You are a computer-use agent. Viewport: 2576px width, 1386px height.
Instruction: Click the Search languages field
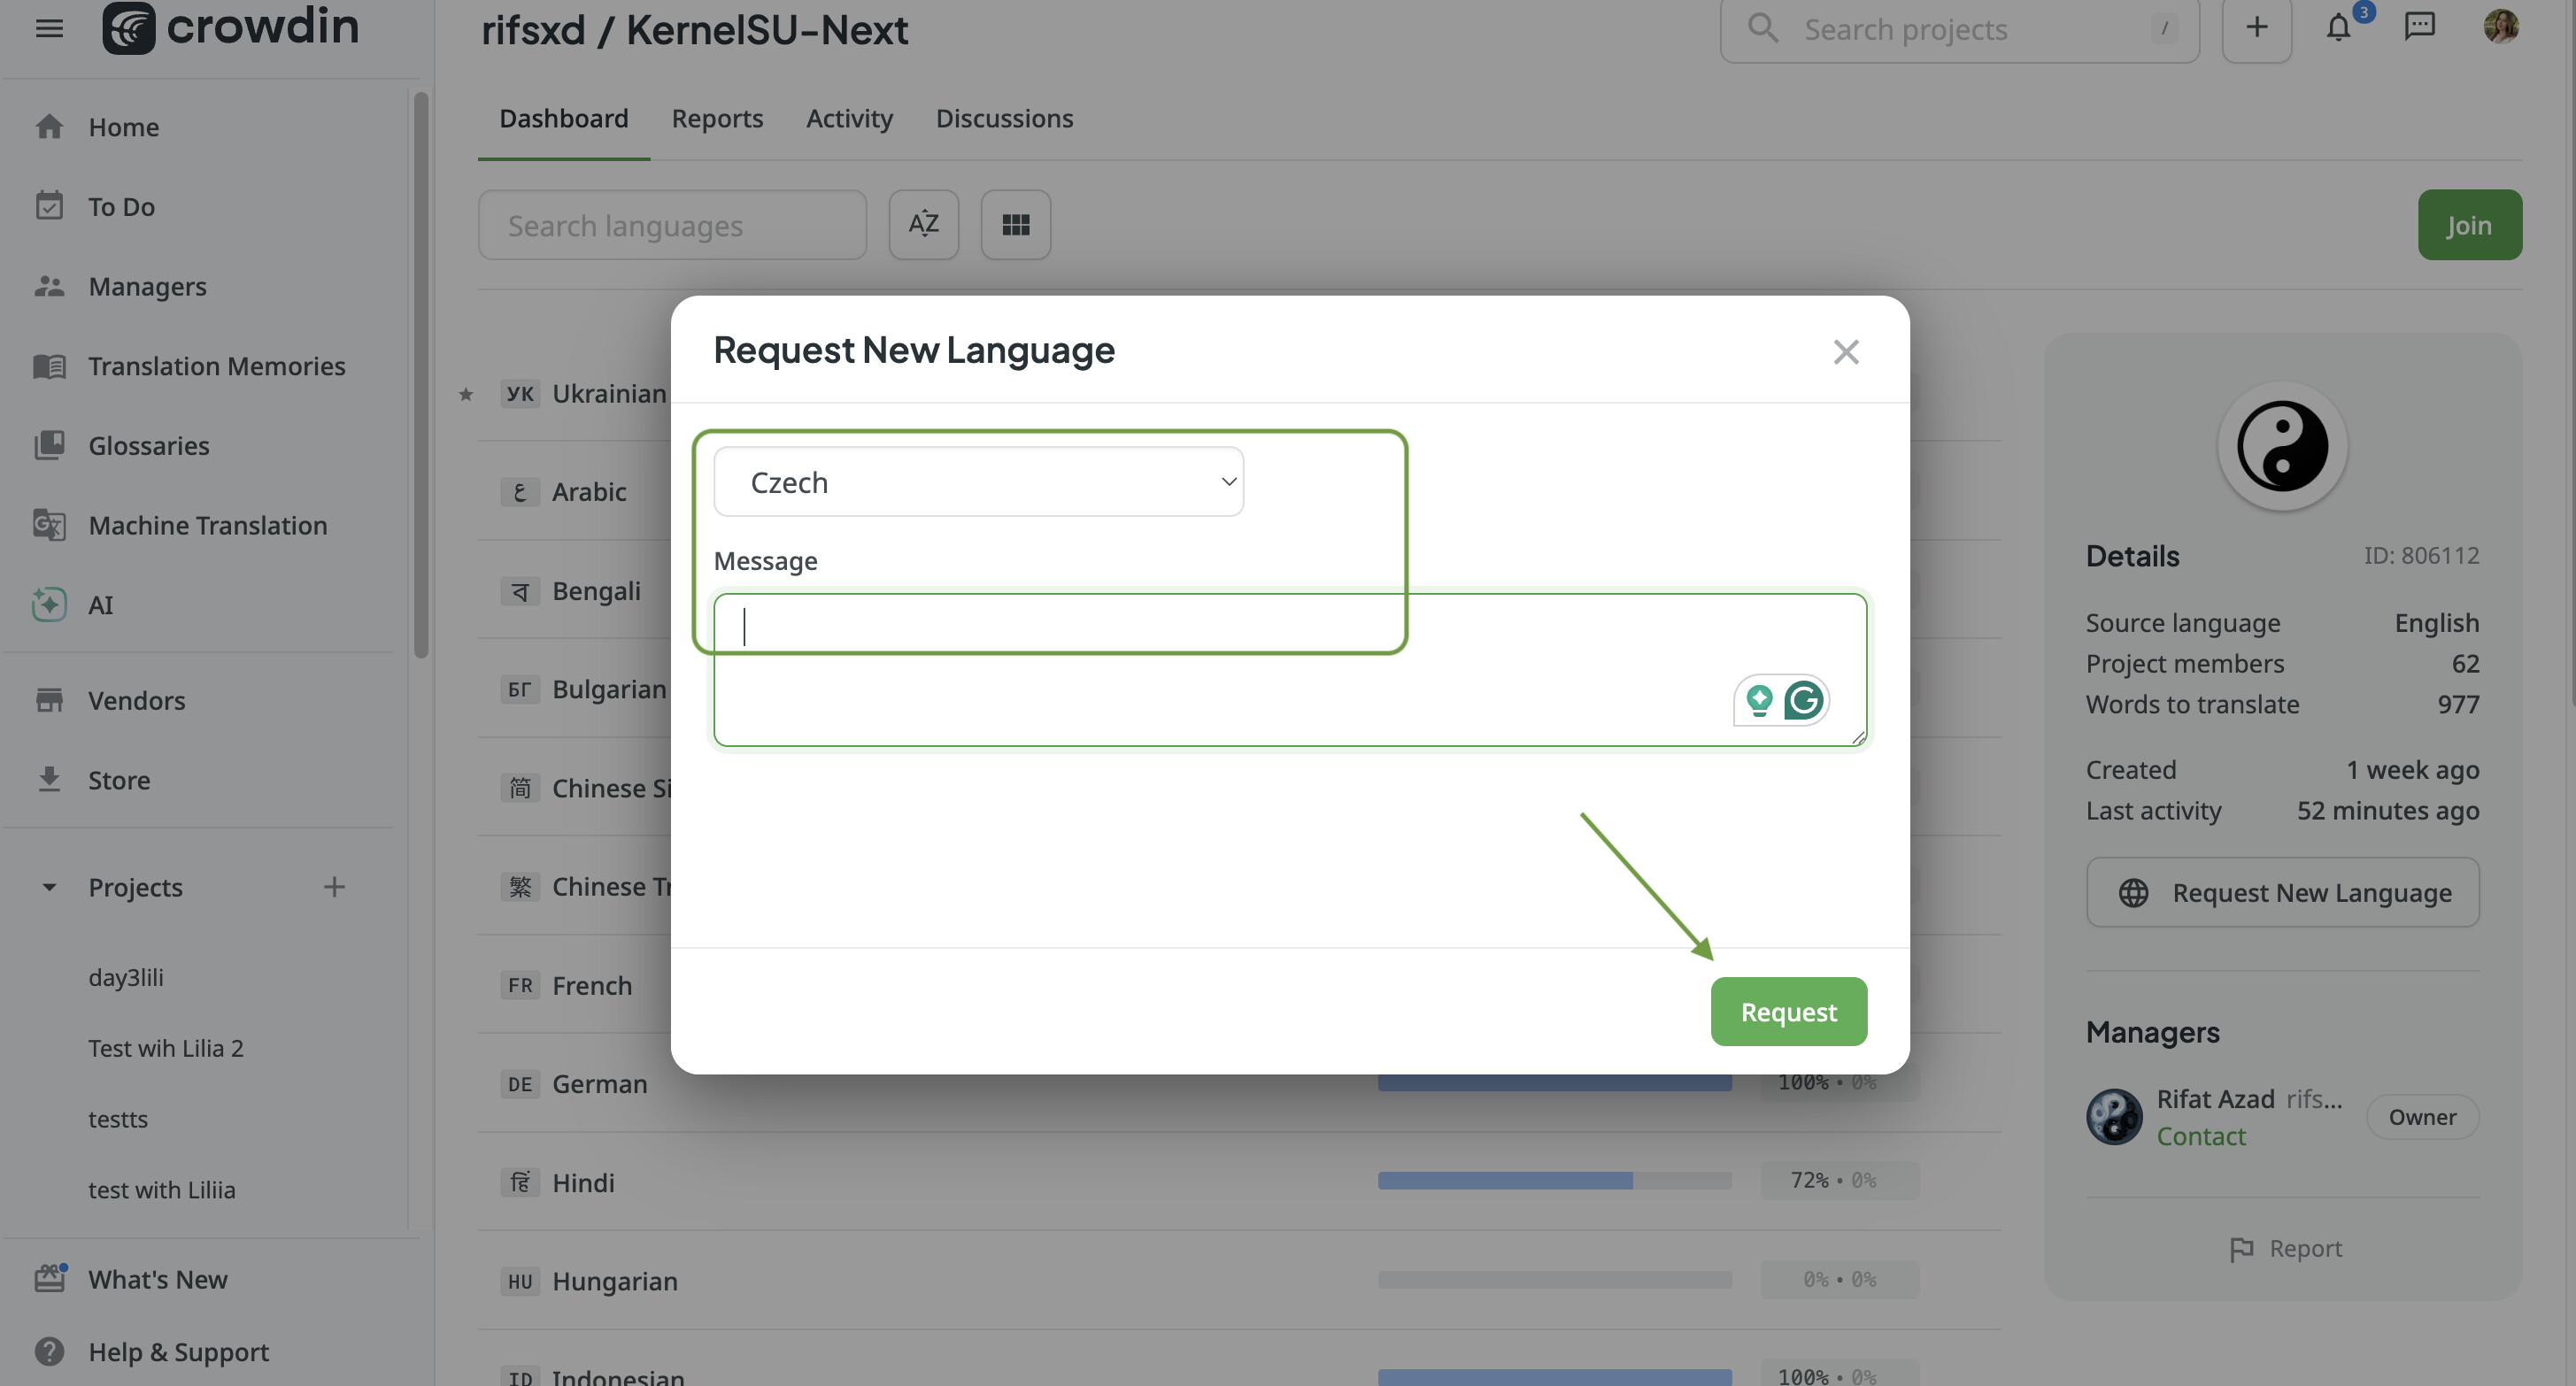click(x=672, y=225)
